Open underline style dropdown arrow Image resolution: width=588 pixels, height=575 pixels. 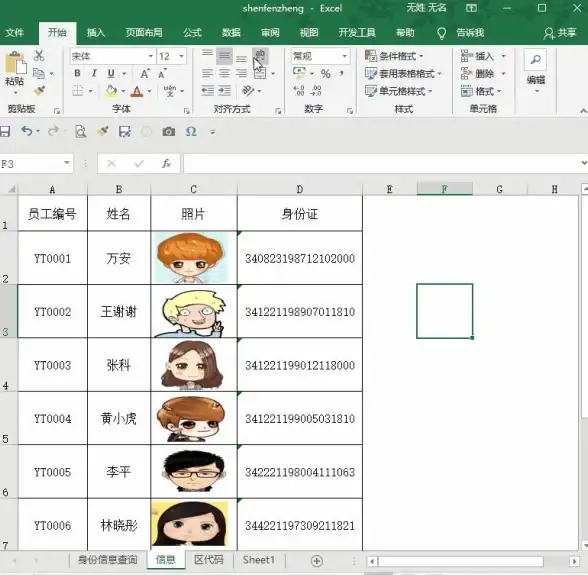pos(124,74)
